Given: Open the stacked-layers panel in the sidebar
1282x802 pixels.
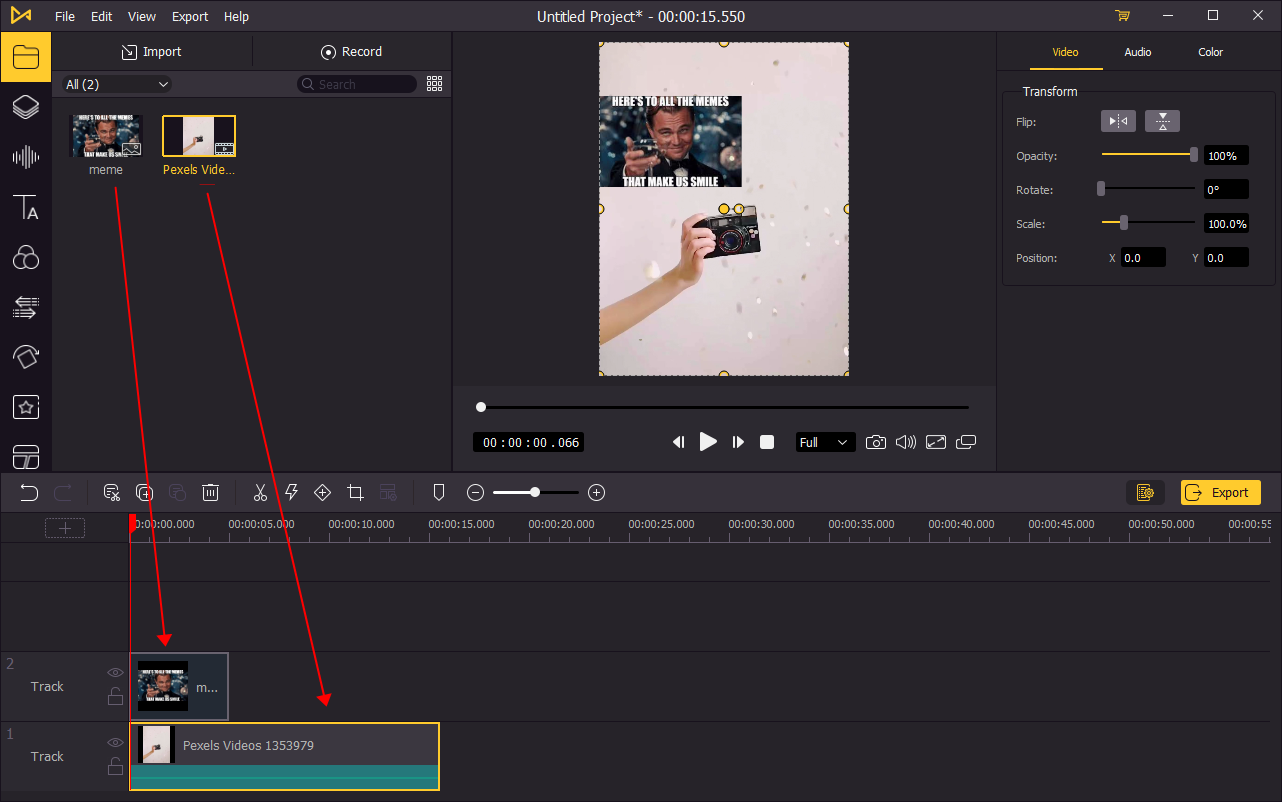Looking at the screenshot, I should pos(25,107).
